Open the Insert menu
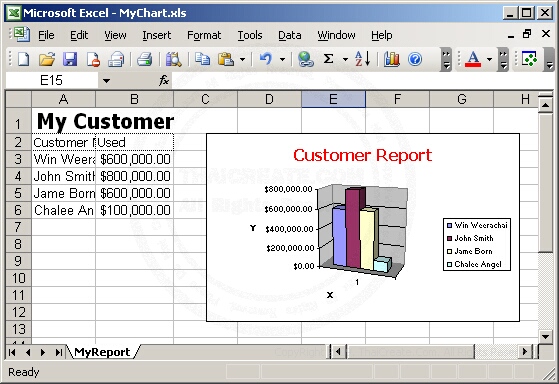559x384 pixels. point(157,35)
